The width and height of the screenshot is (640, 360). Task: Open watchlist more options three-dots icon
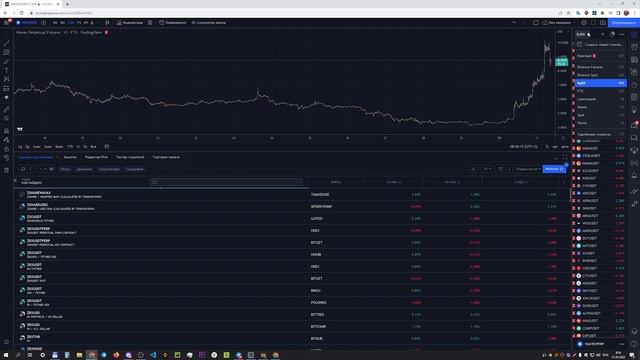[x=621, y=34]
